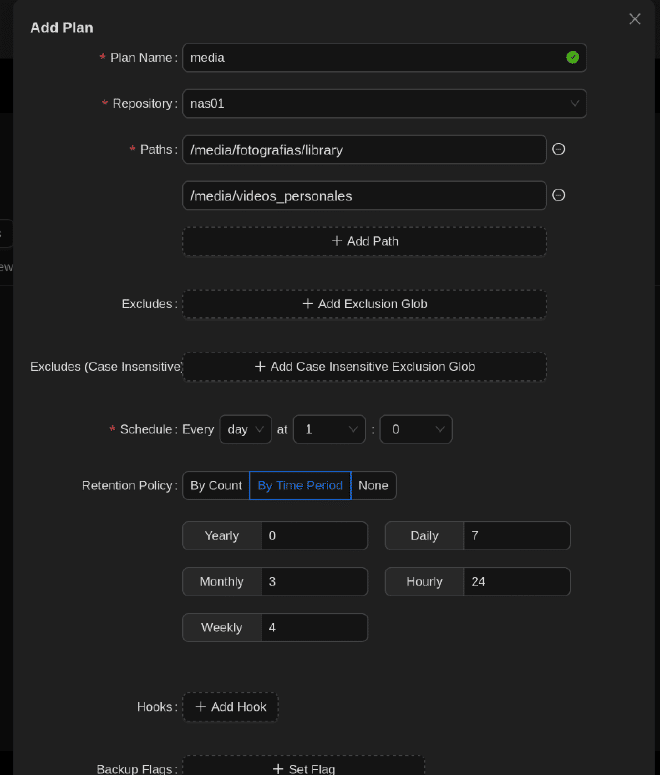The width and height of the screenshot is (660, 775).
Task: Open the schedule hour dropdown
Action: (x=329, y=430)
